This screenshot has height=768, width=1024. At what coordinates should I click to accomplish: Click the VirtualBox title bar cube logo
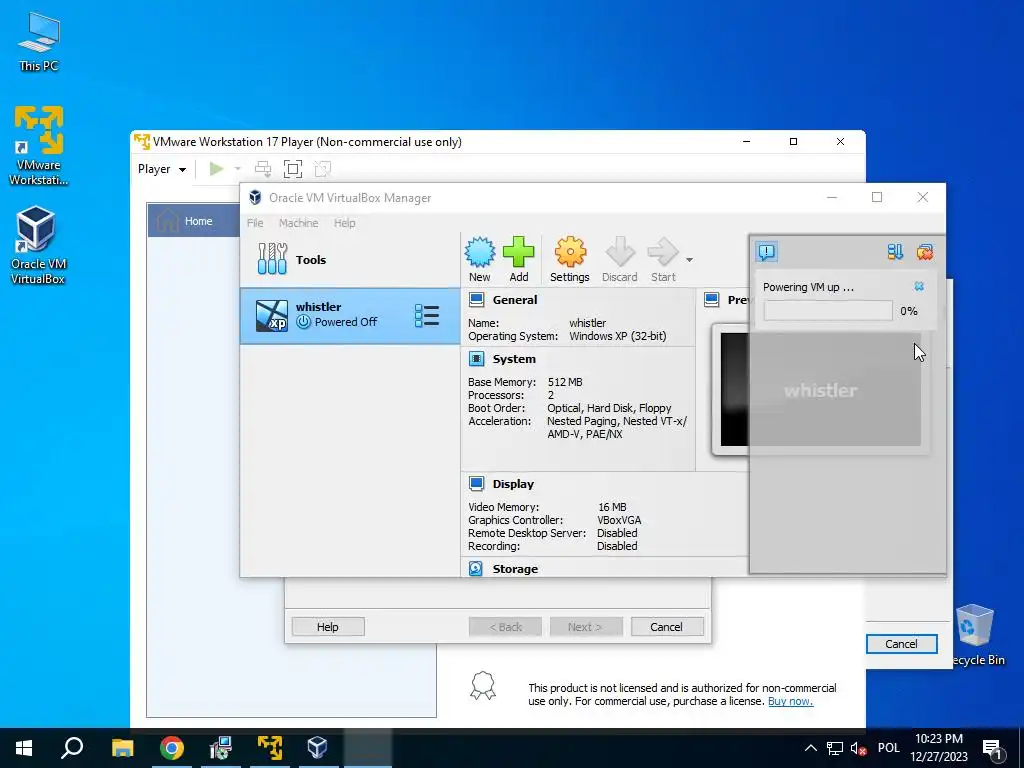255,198
